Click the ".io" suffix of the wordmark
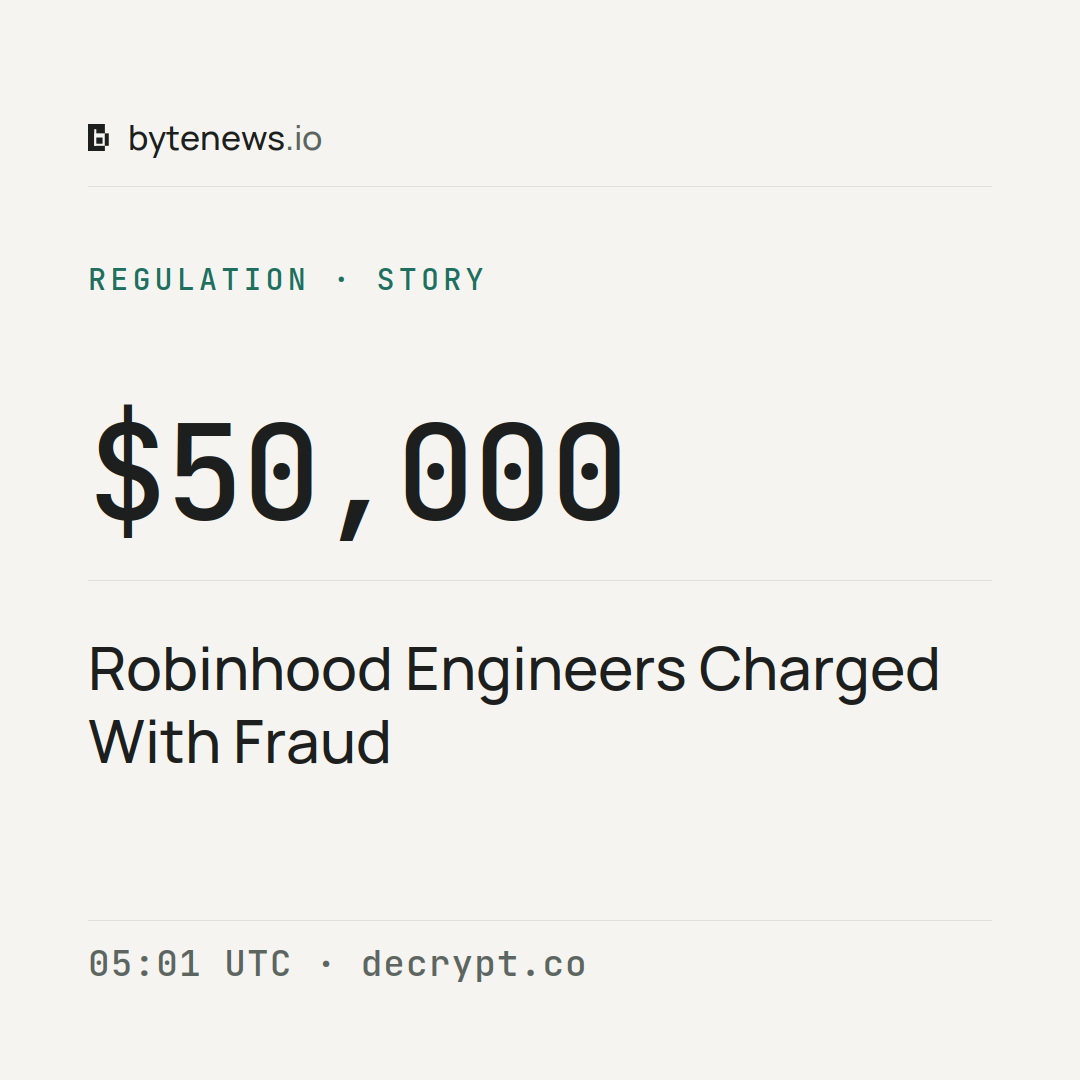 point(304,139)
